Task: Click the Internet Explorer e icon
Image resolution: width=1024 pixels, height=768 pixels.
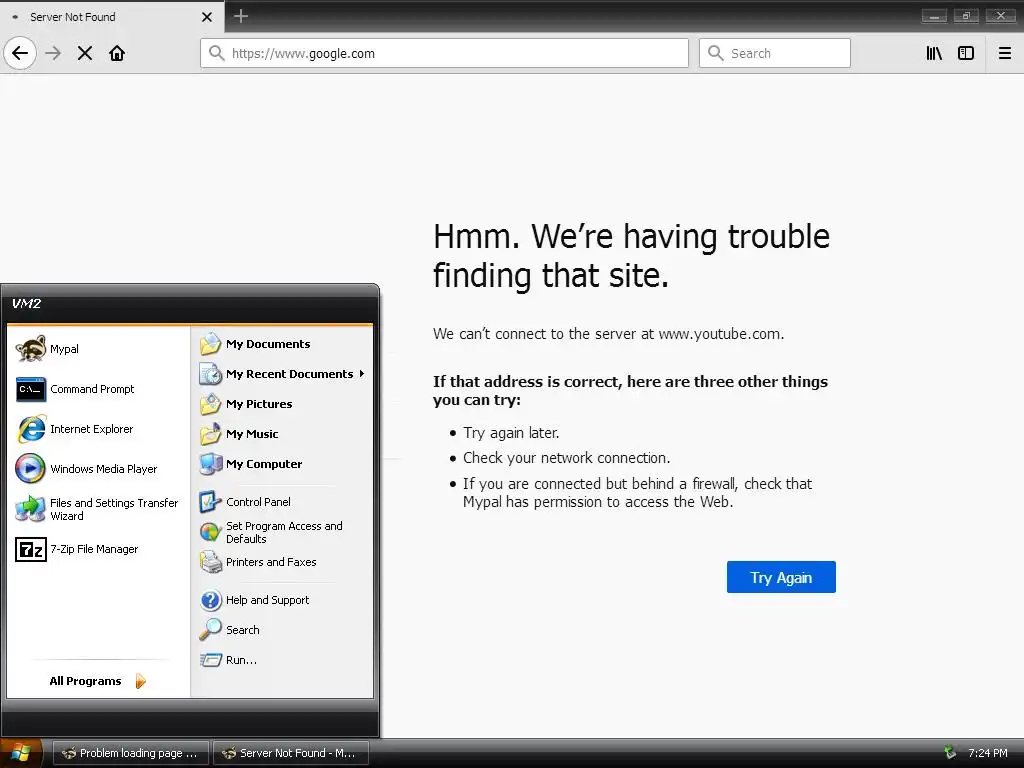Action: 31,429
